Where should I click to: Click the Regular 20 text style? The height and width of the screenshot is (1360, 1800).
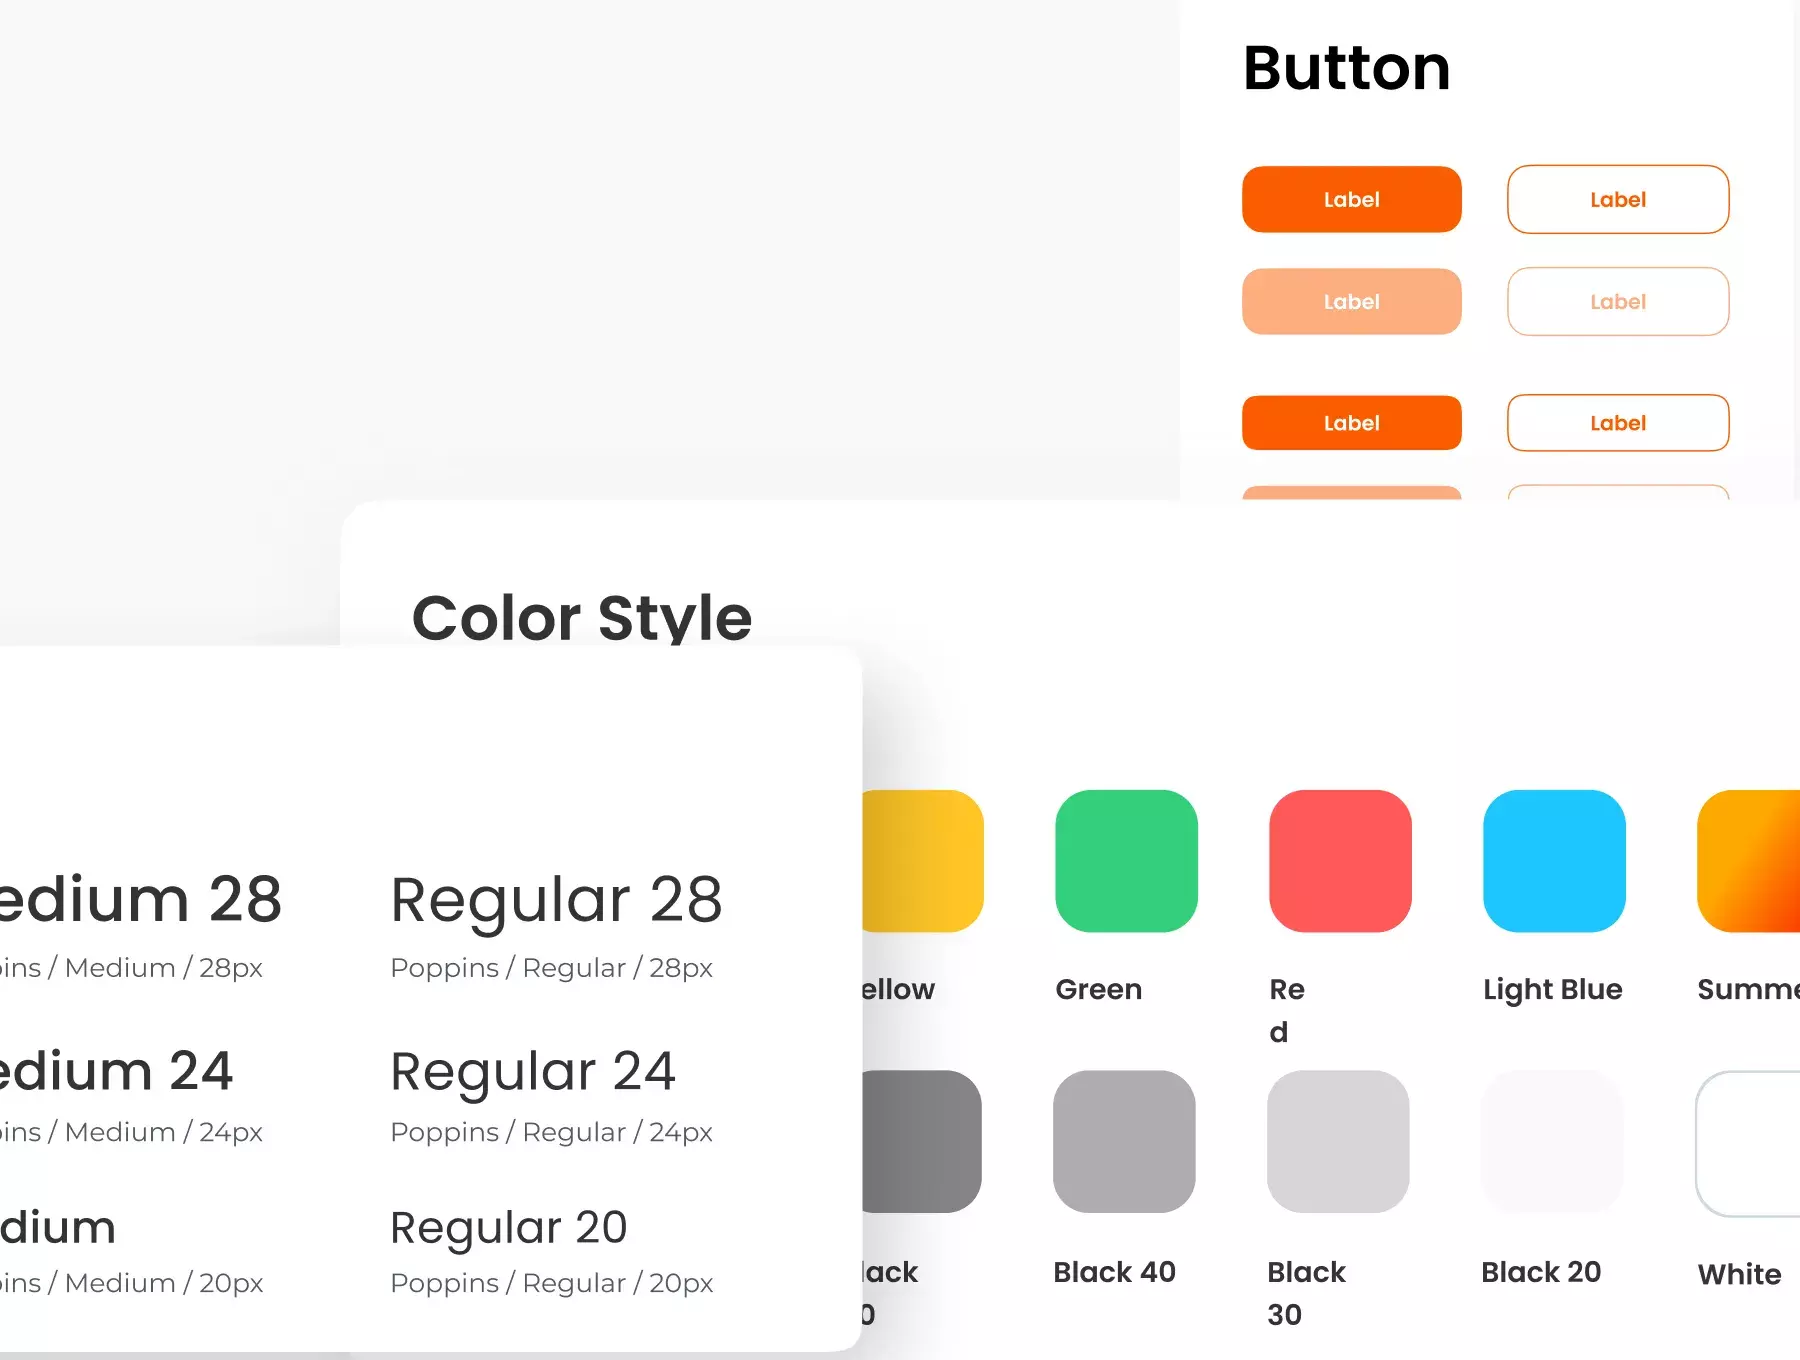509,1227
